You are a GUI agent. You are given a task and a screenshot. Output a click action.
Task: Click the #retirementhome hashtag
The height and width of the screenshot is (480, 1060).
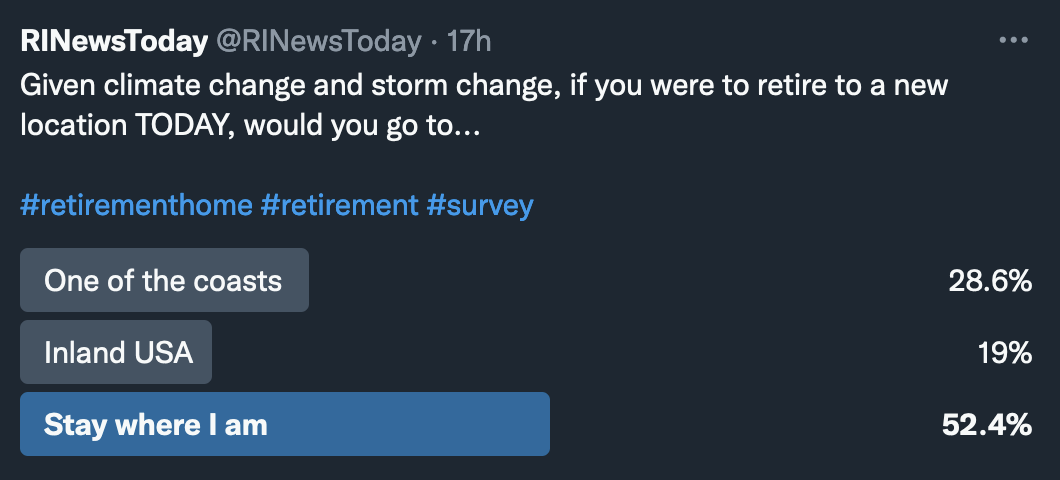coord(136,205)
